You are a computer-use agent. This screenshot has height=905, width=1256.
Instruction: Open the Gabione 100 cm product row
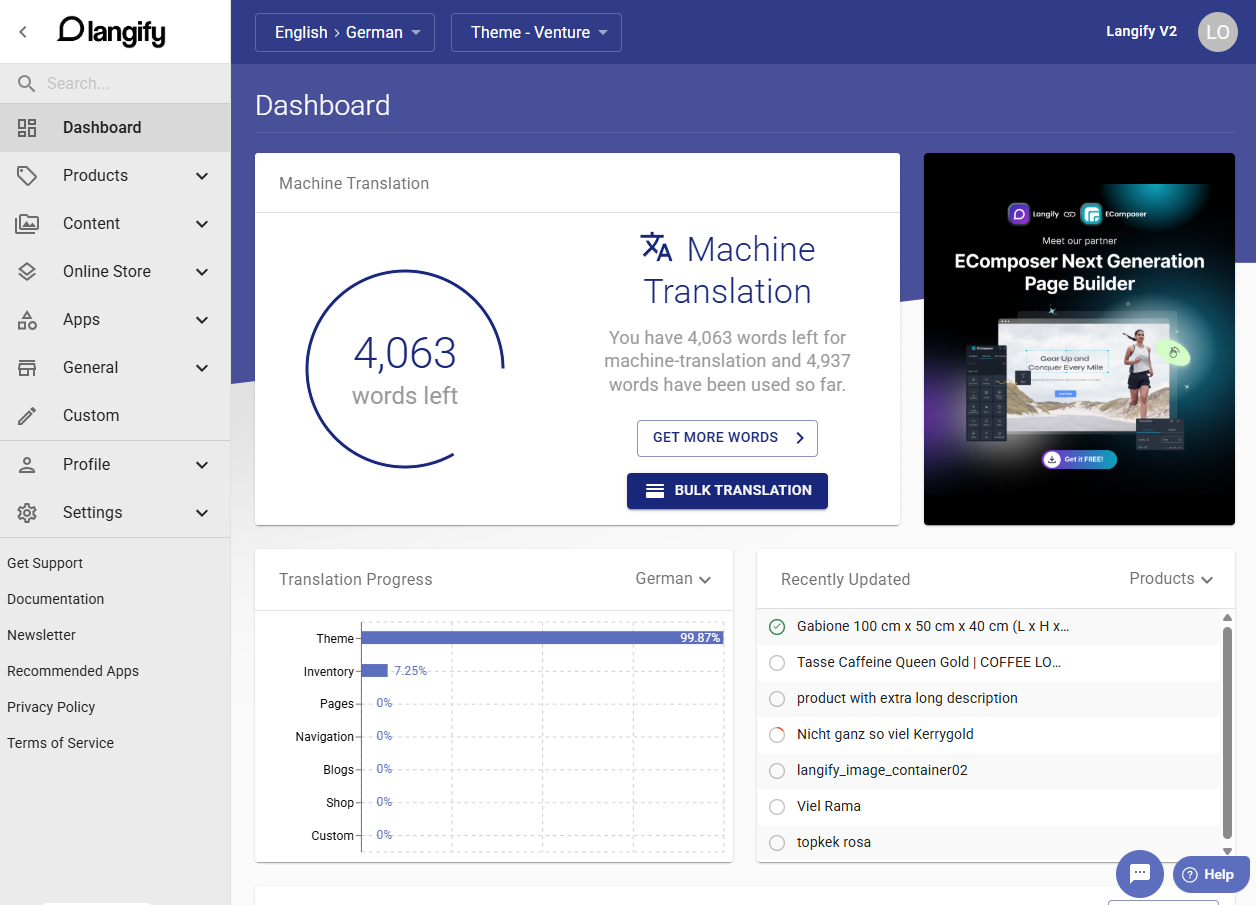tap(989, 627)
